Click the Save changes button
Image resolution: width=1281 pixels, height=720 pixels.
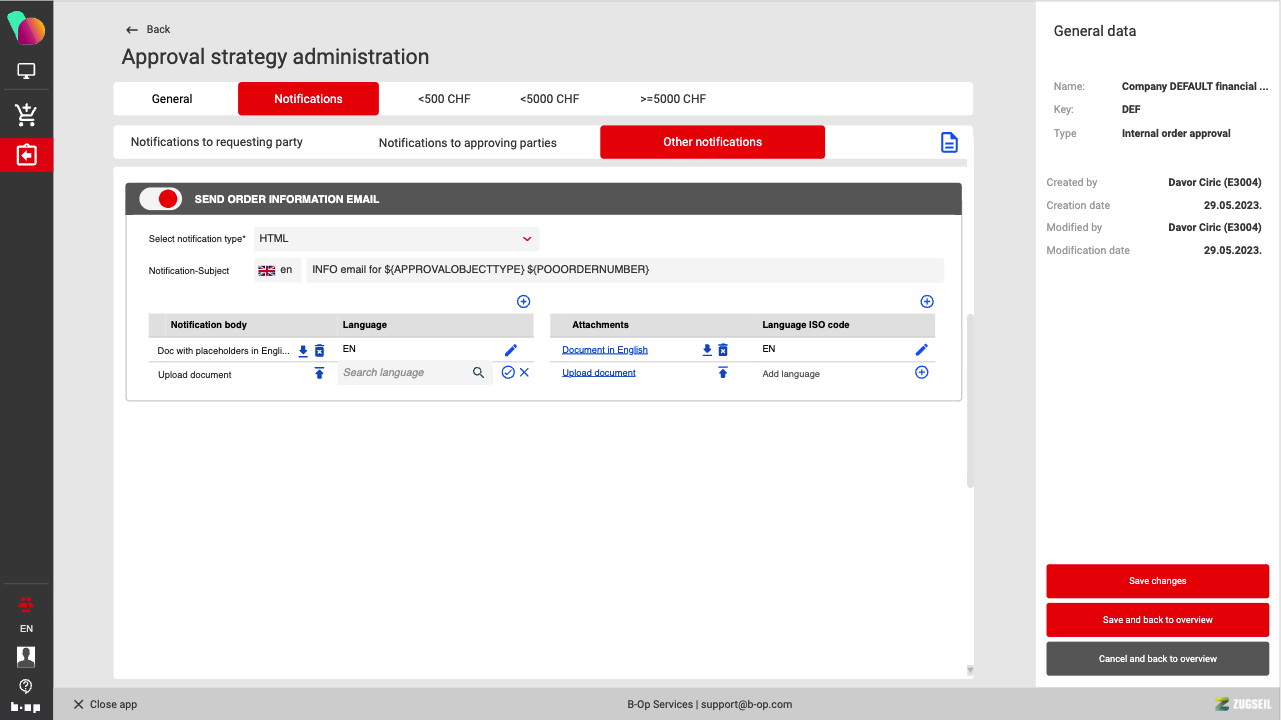[1157, 581]
